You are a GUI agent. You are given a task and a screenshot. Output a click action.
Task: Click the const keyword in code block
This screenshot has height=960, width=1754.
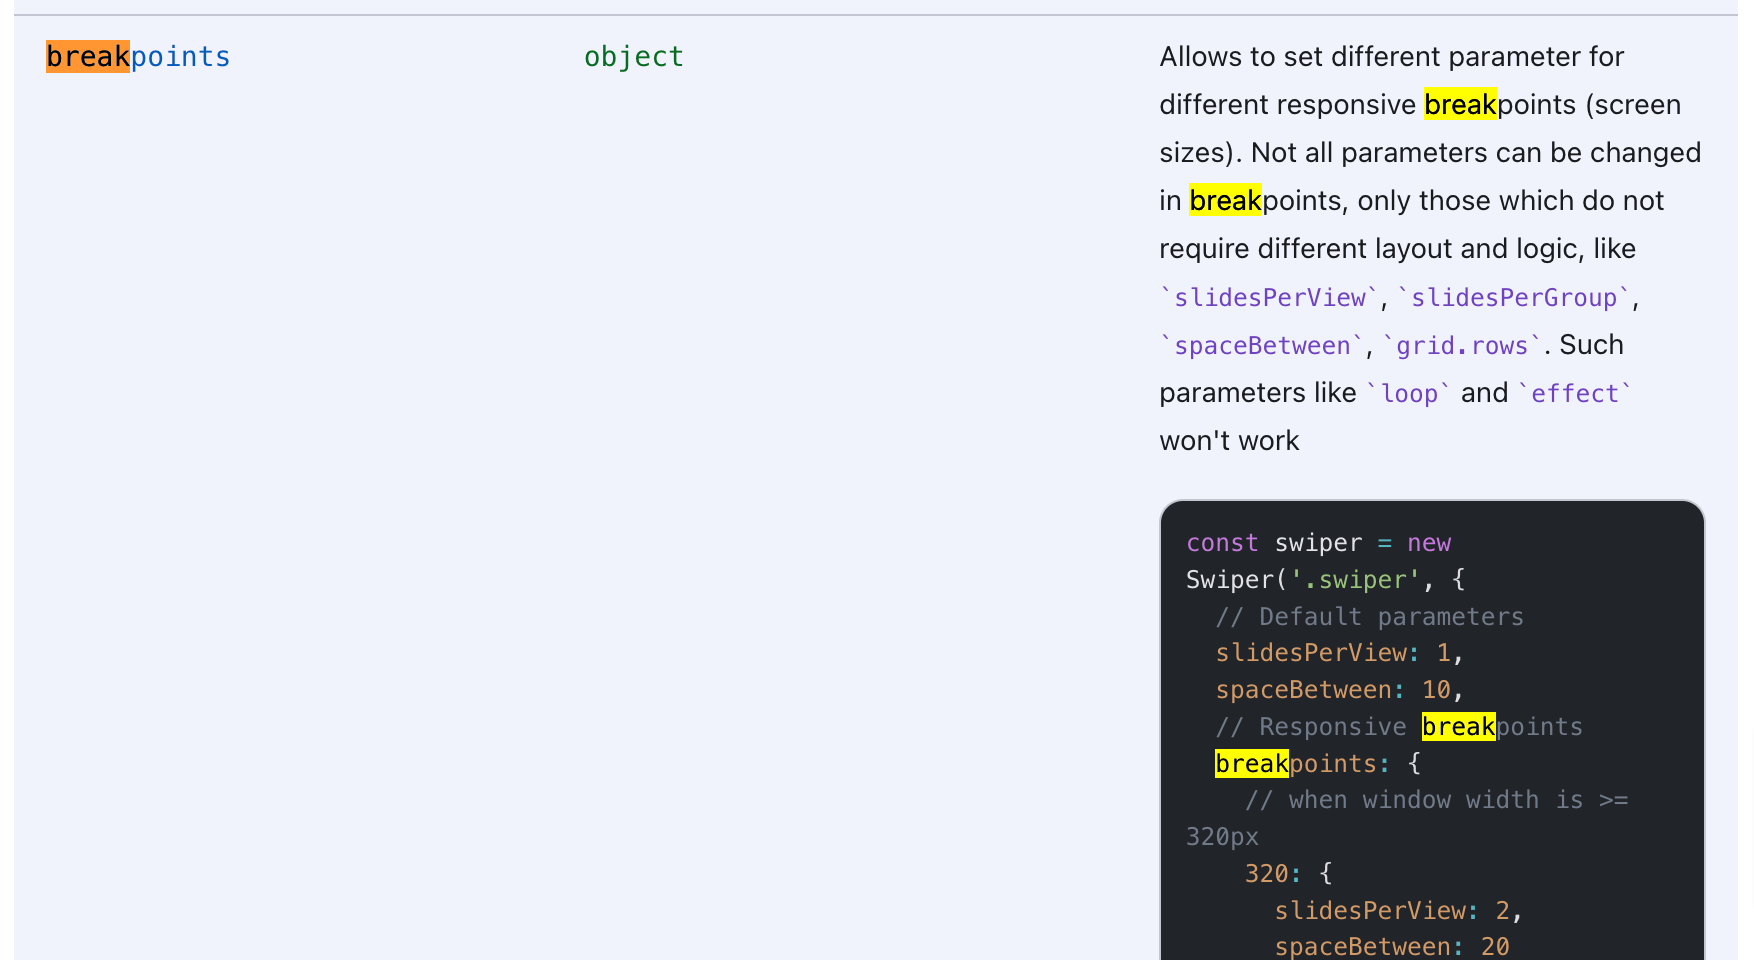coord(1222,543)
